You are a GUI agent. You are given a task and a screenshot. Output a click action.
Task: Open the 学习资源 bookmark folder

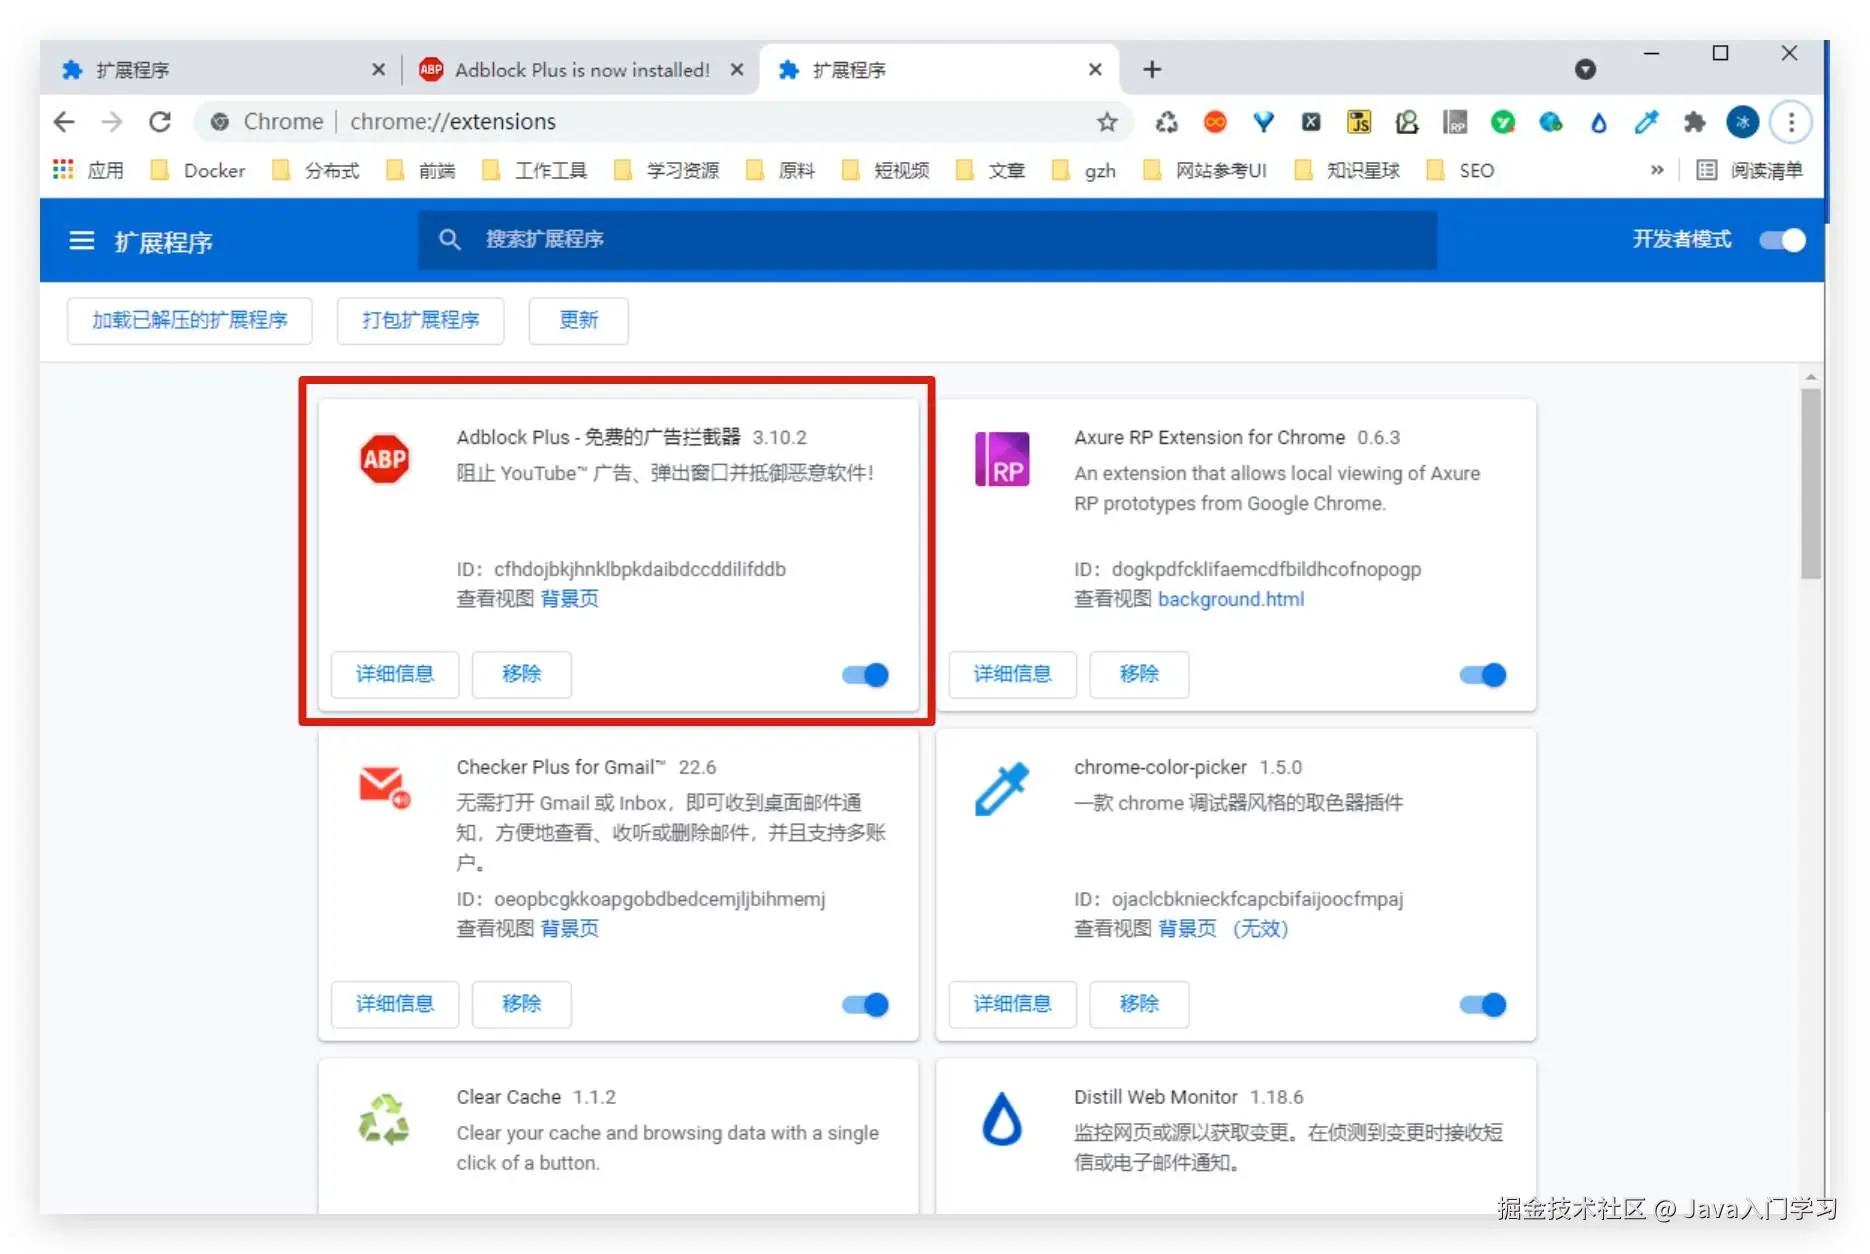click(x=667, y=170)
